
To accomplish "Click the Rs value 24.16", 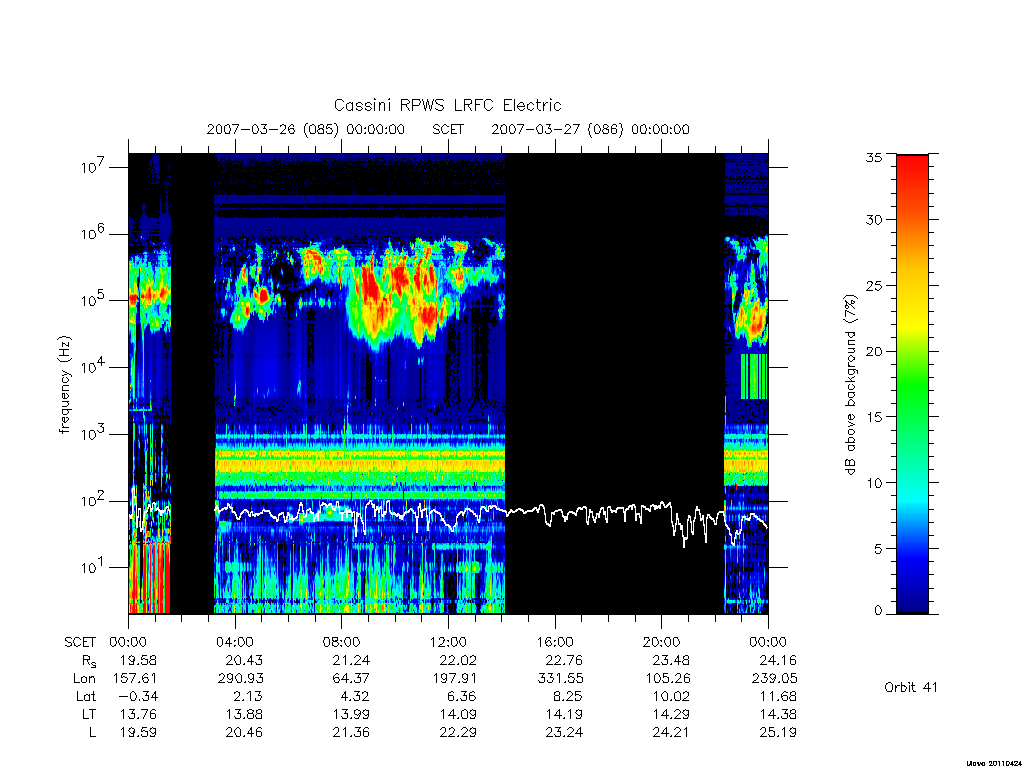I will click(x=778, y=660).
